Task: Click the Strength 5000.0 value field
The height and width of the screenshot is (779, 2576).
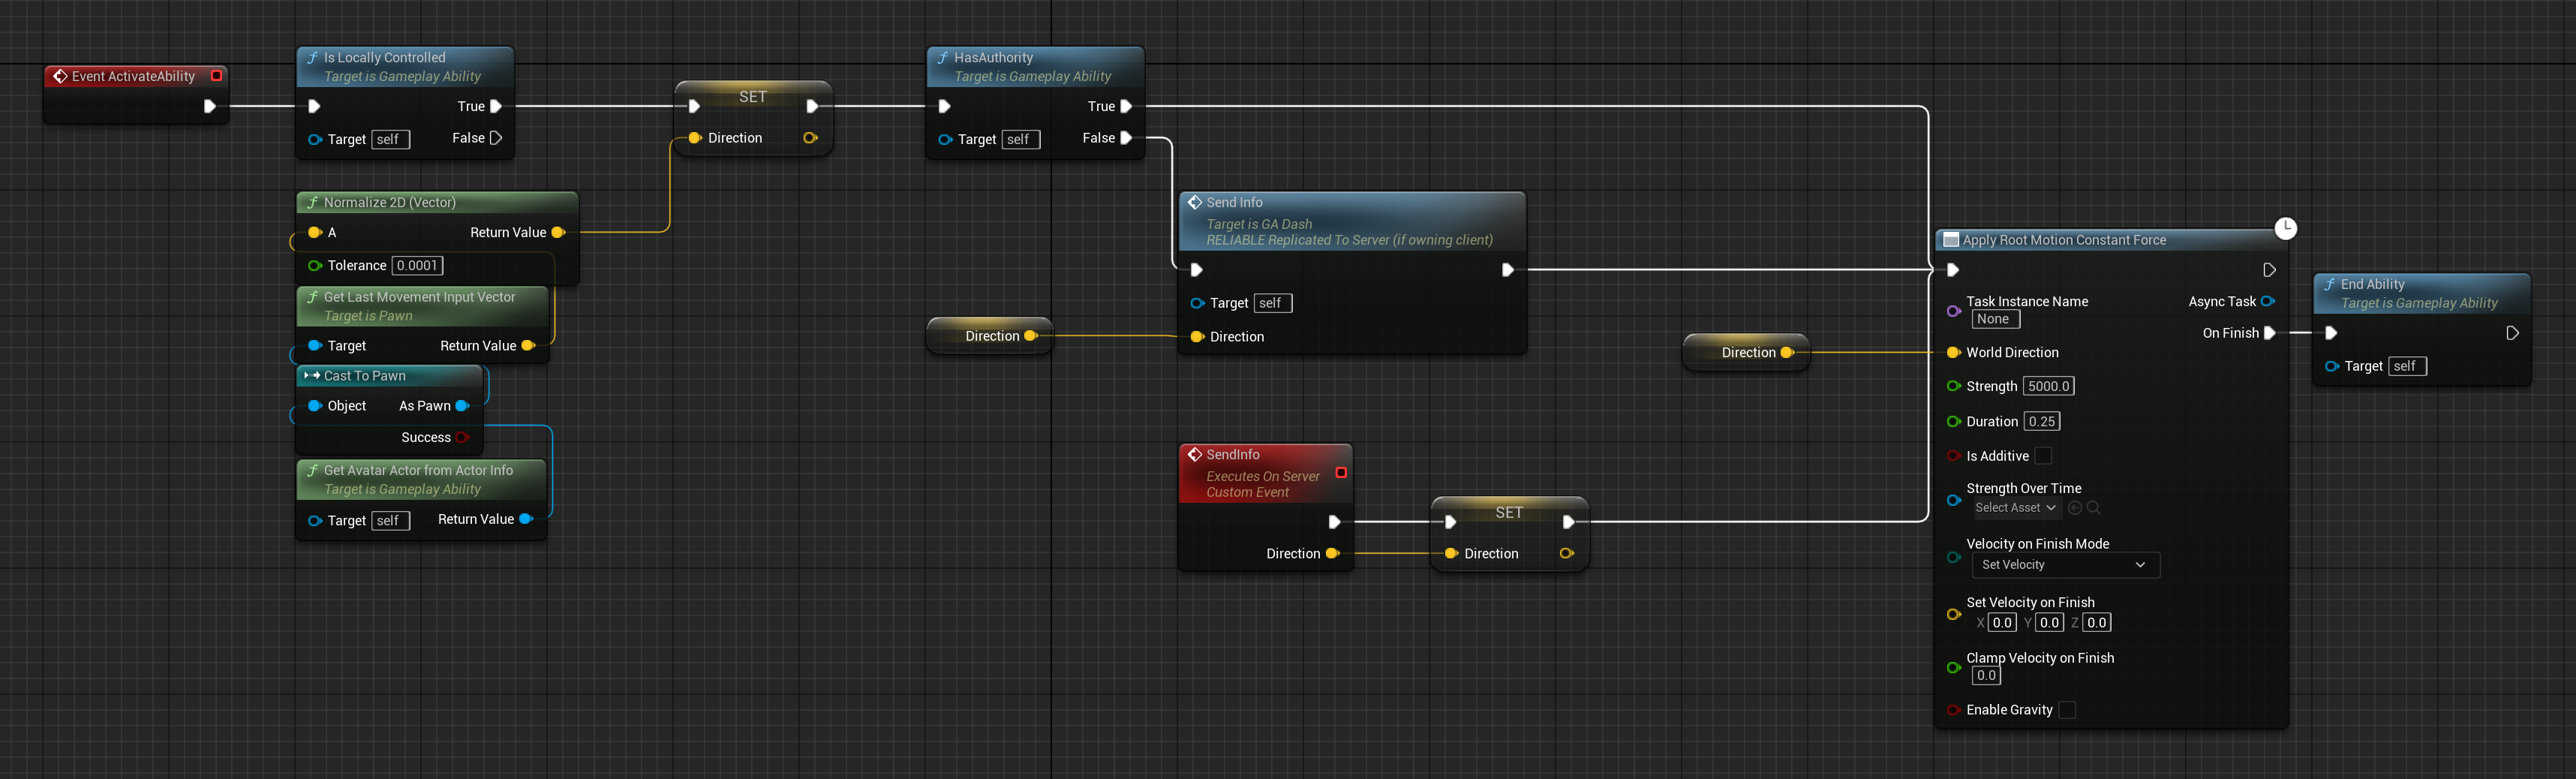Action: click(2048, 386)
